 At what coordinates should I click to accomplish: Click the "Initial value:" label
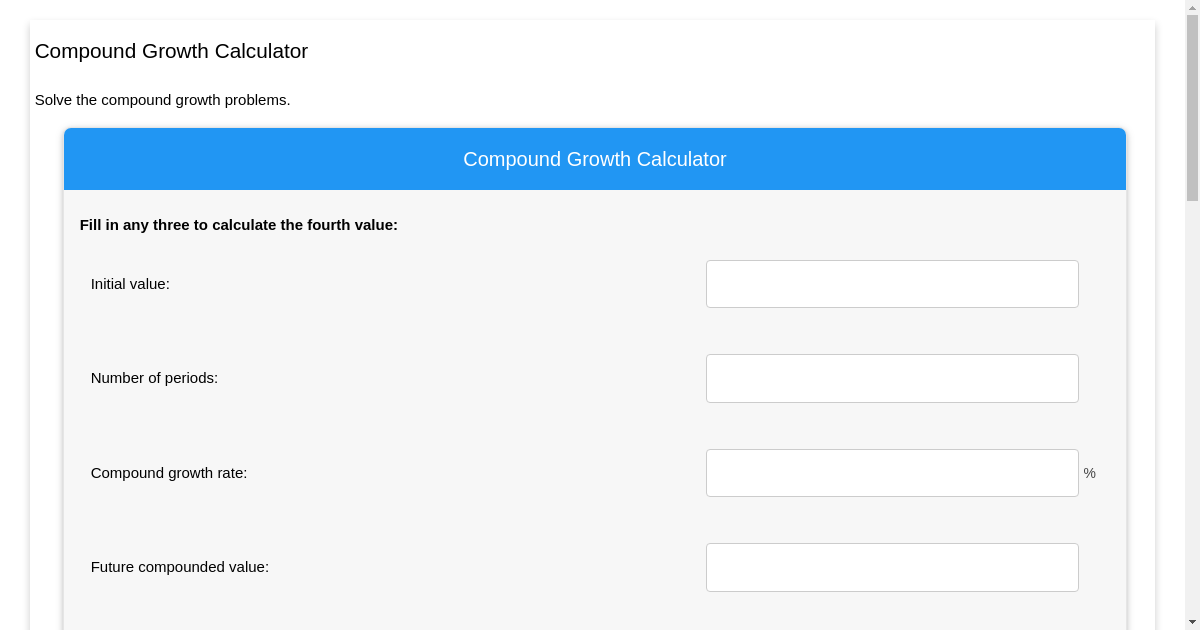pos(130,284)
